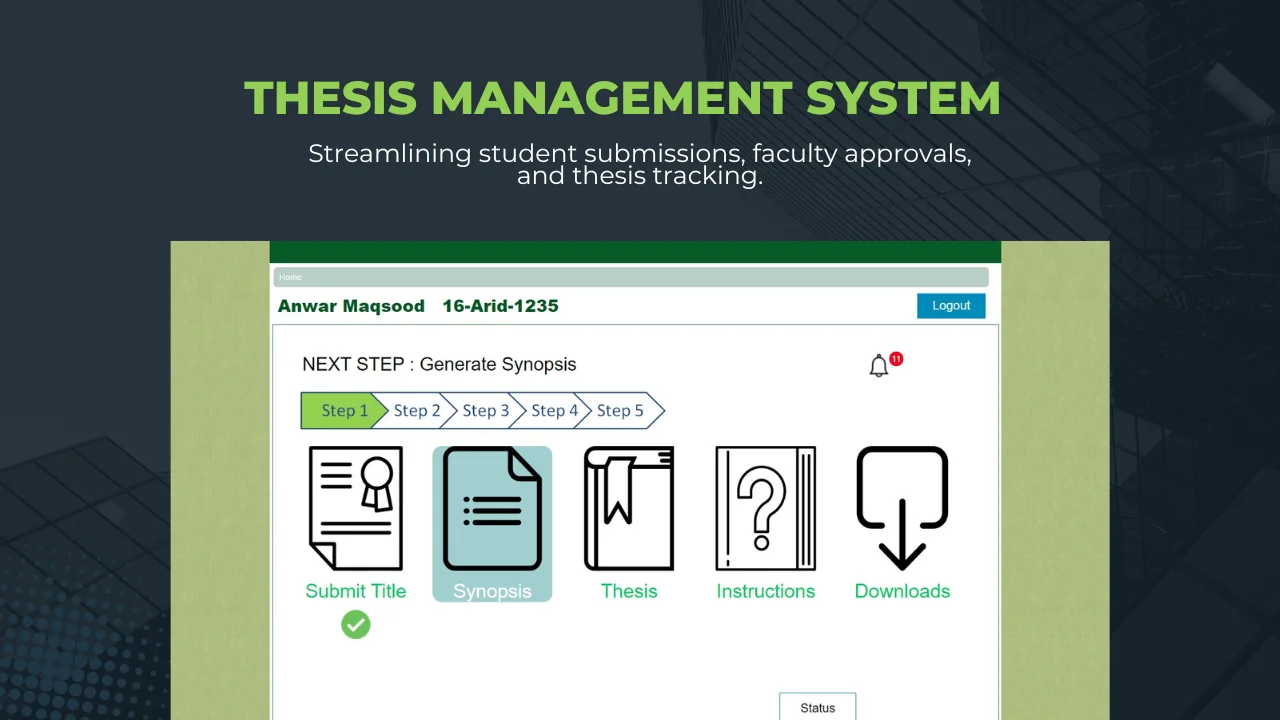Image resolution: width=1280 pixels, height=720 pixels.
Task: Click the Downloads arrow icon
Action: click(902, 508)
